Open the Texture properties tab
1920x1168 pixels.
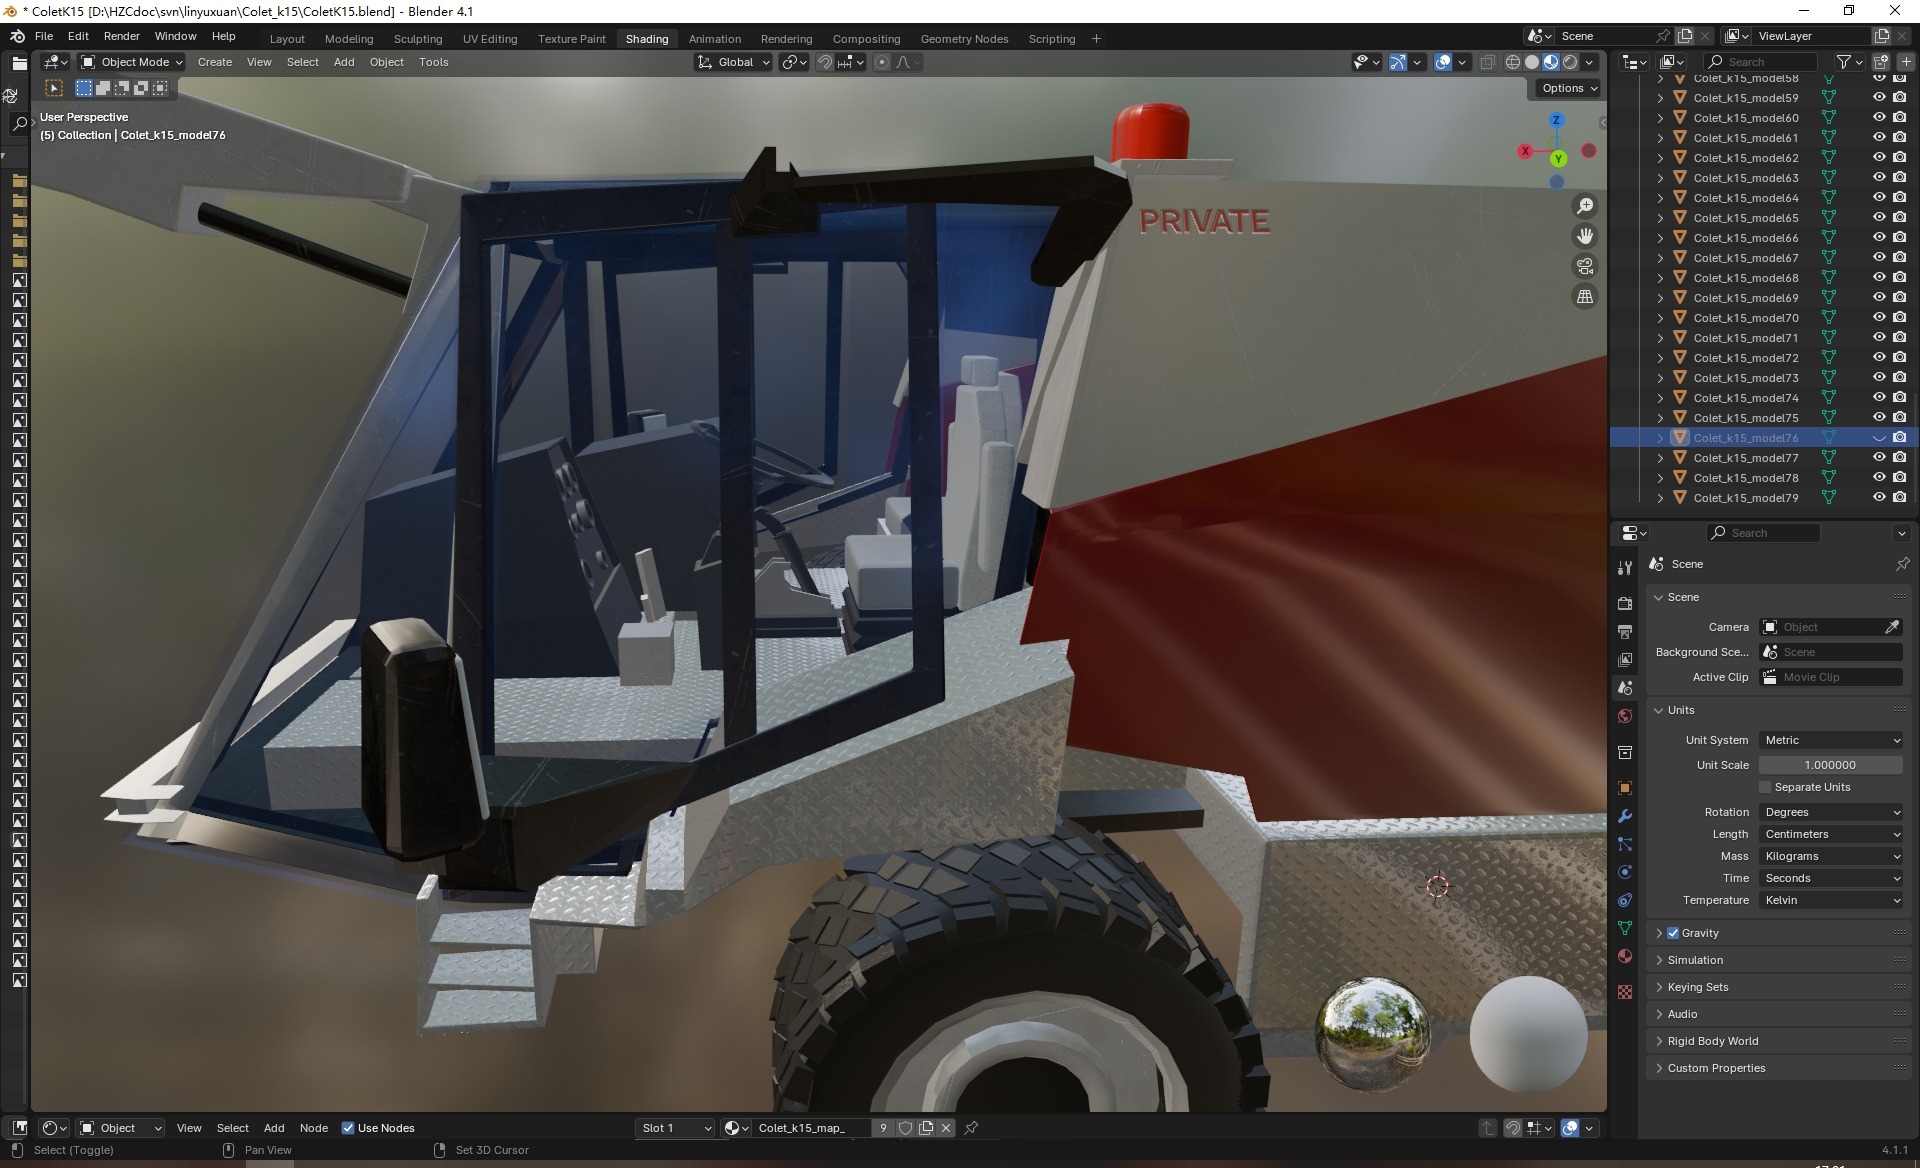[1625, 992]
